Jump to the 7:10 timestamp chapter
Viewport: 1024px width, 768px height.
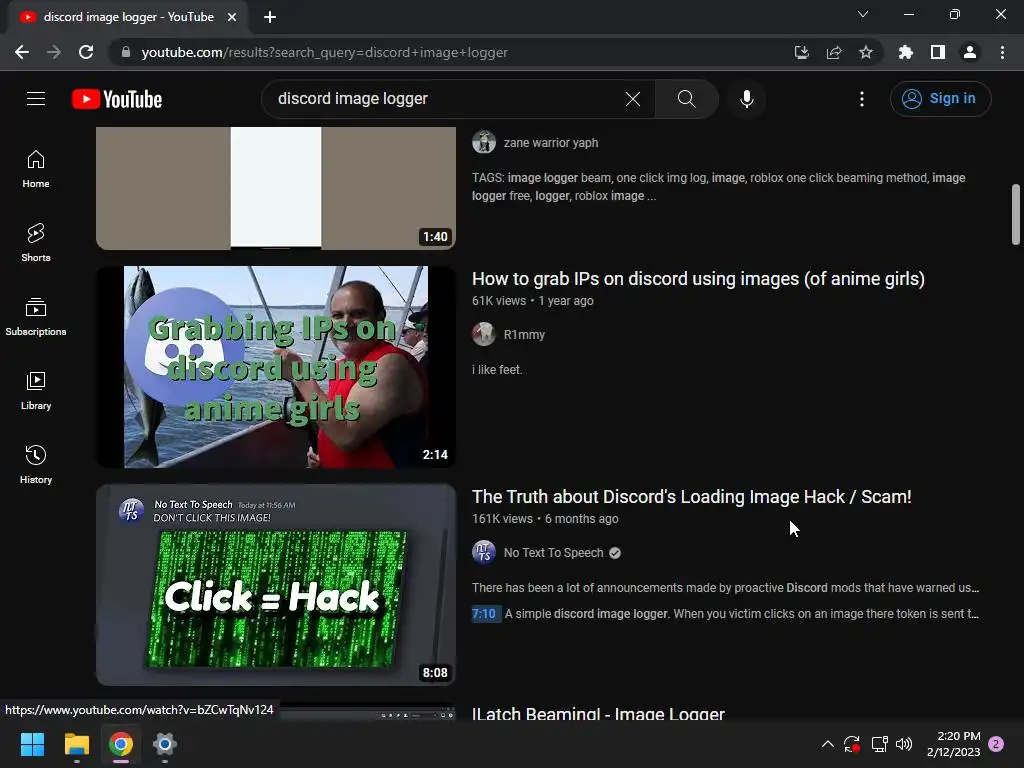(x=484, y=614)
